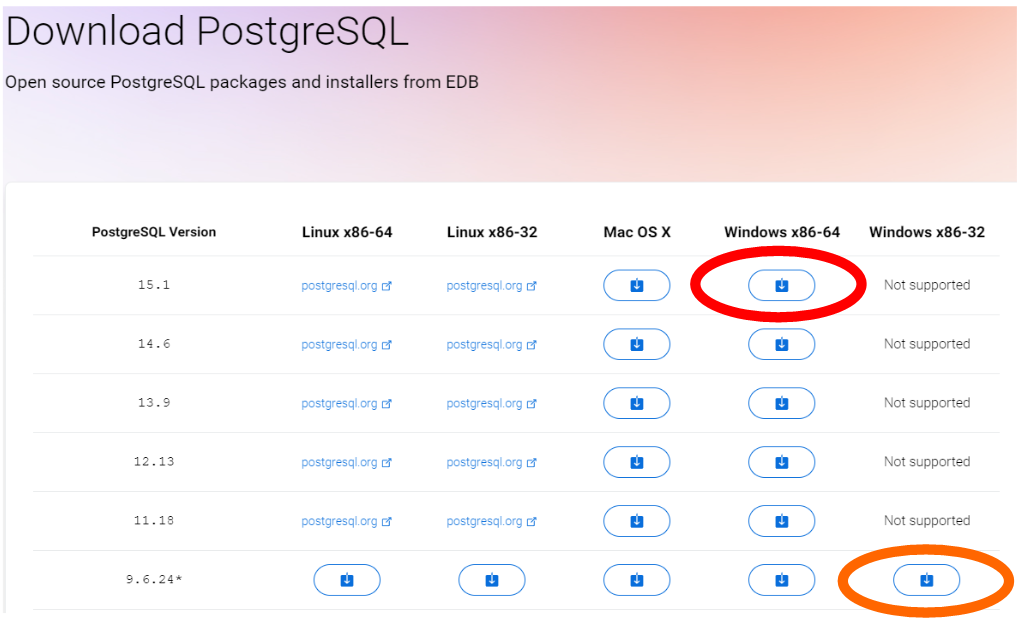1021x620 pixels.
Task: Open postgresql.org link for 14.6 Linux x86-32
Action: pyautogui.click(x=492, y=345)
